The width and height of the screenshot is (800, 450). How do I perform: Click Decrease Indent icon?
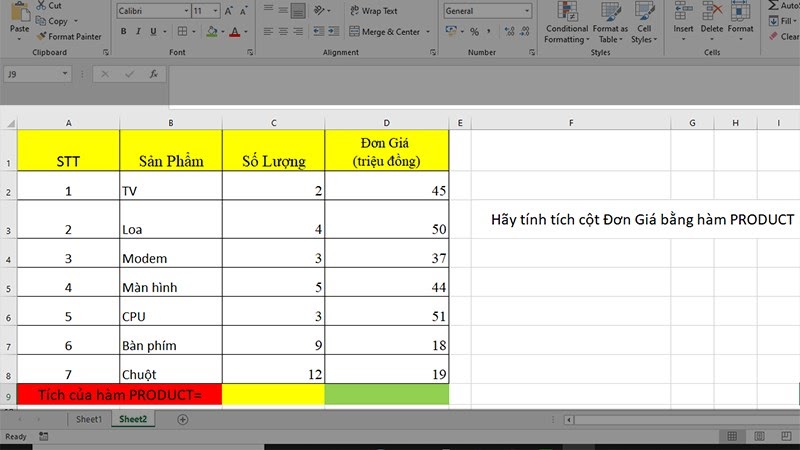pos(318,32)
